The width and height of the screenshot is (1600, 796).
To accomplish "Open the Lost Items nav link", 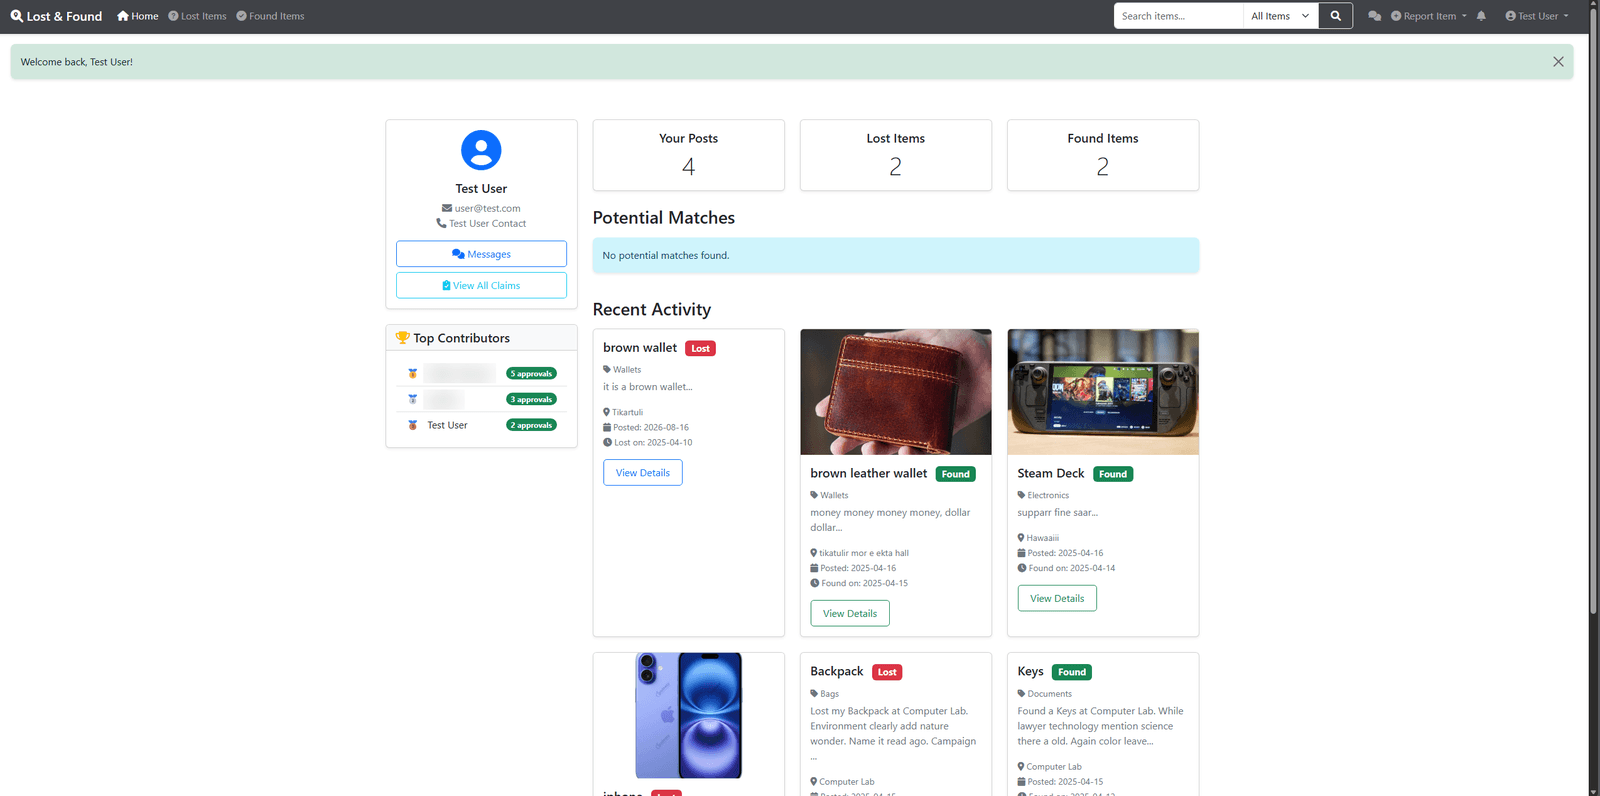I will 197,16.
